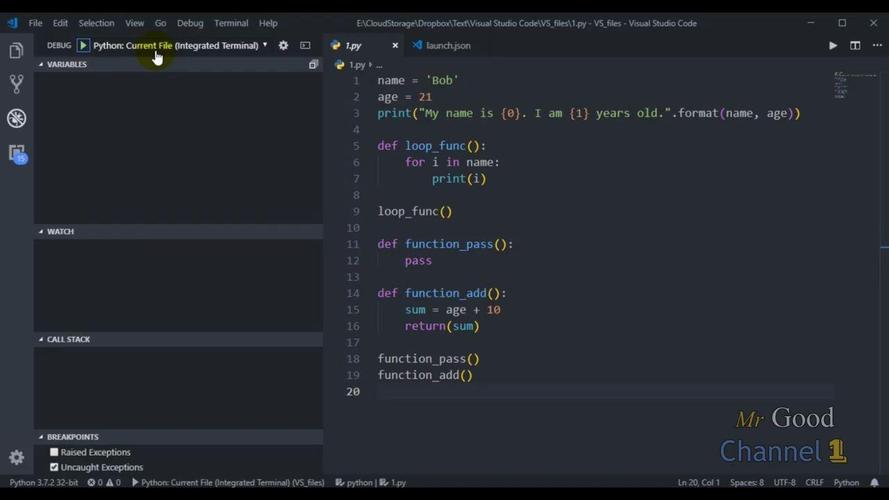
Task: Open the Manage gear in activity bar
Action: [16, 457]
